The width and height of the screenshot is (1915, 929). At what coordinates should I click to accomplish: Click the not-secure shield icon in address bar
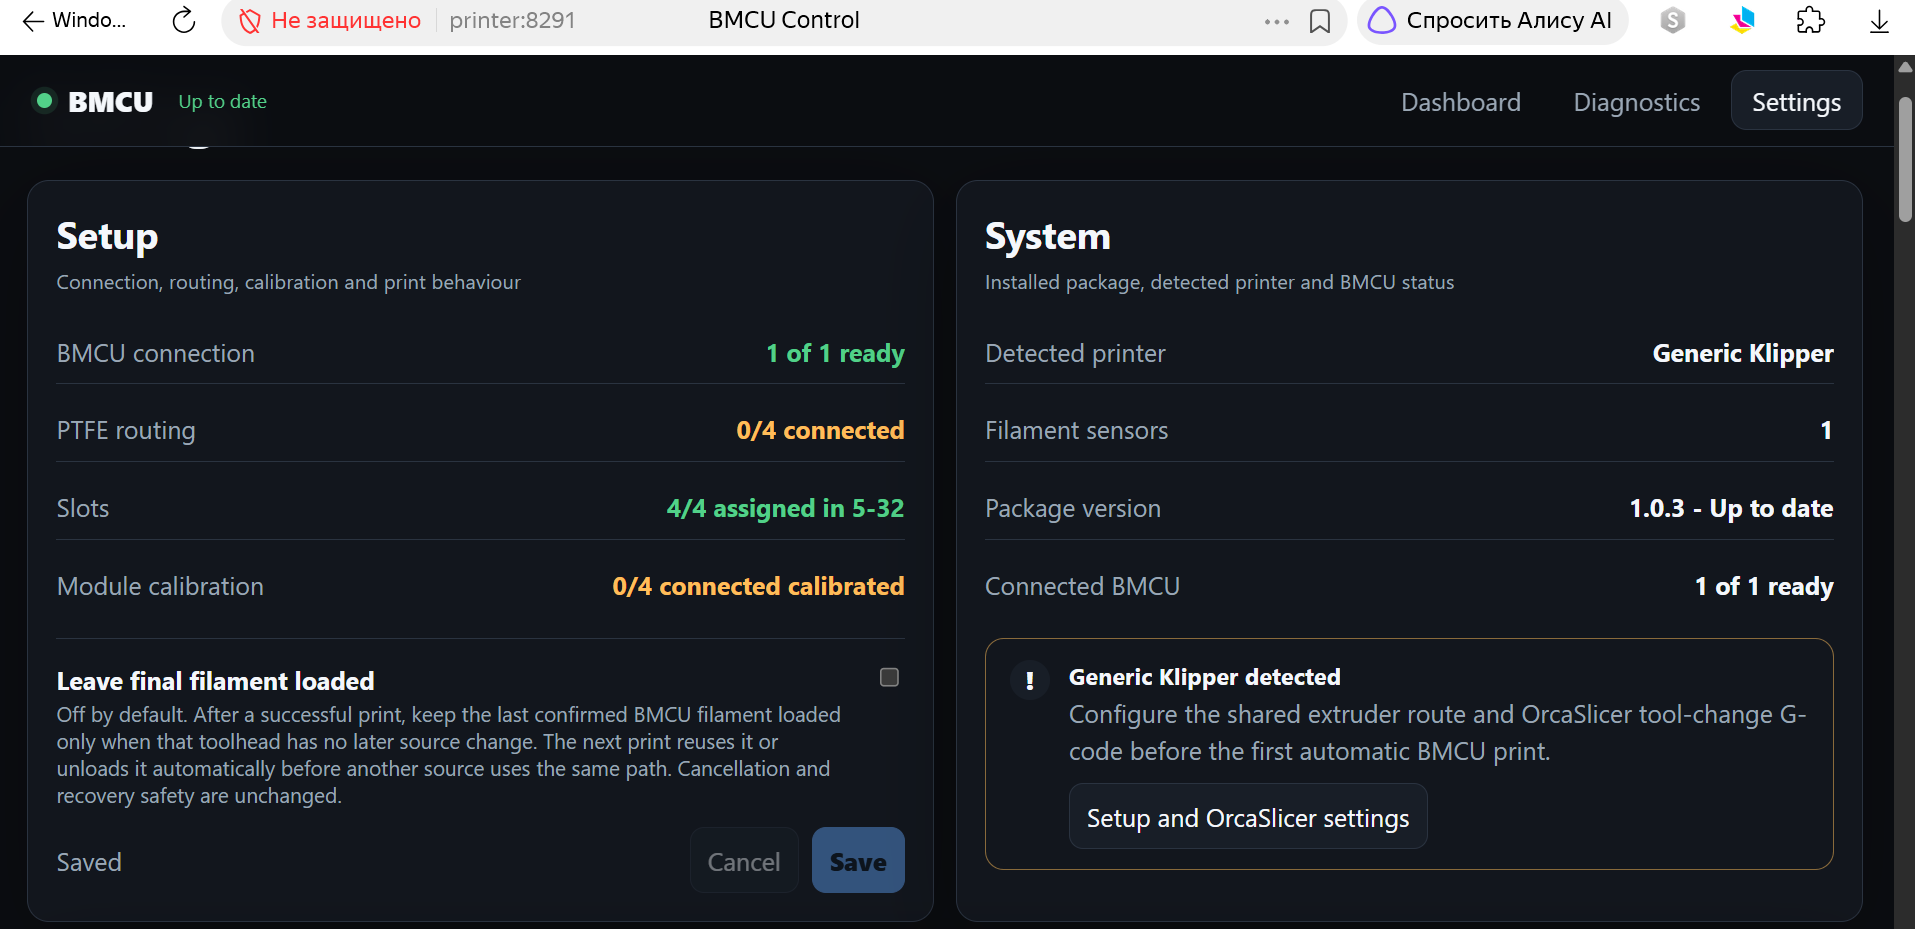click(249, 21)
